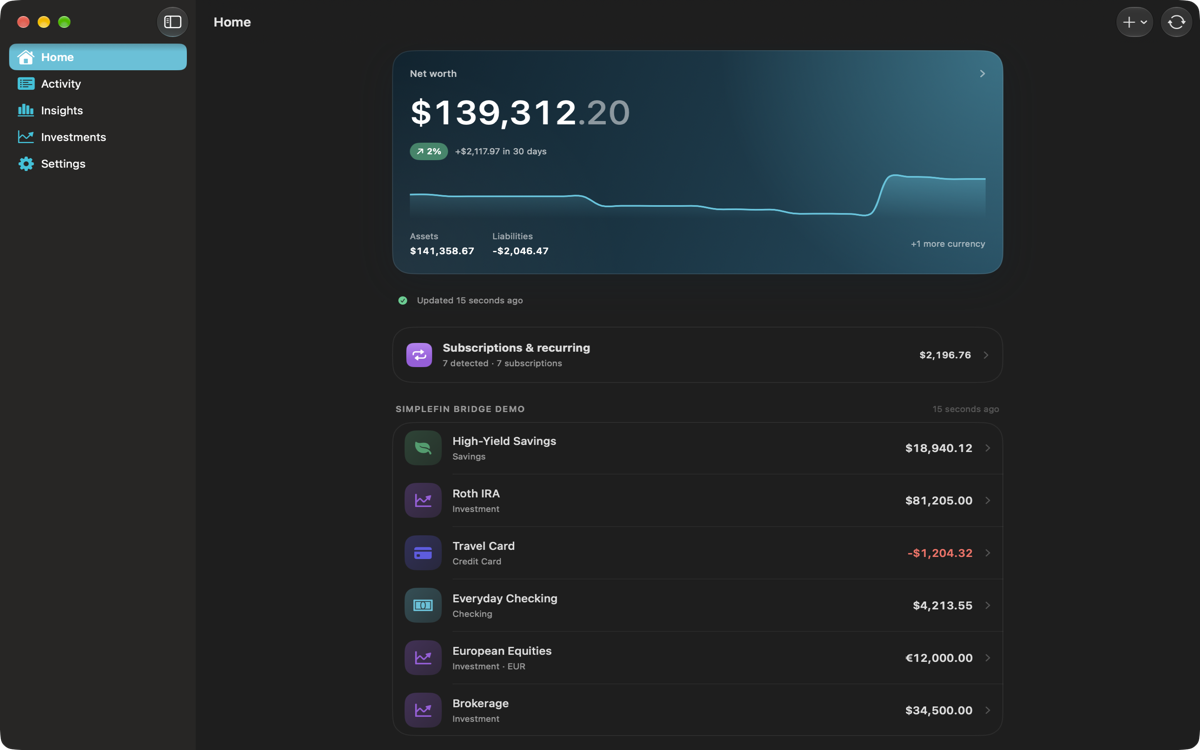Go to Activity in the sidebar

tap(98, 84)
